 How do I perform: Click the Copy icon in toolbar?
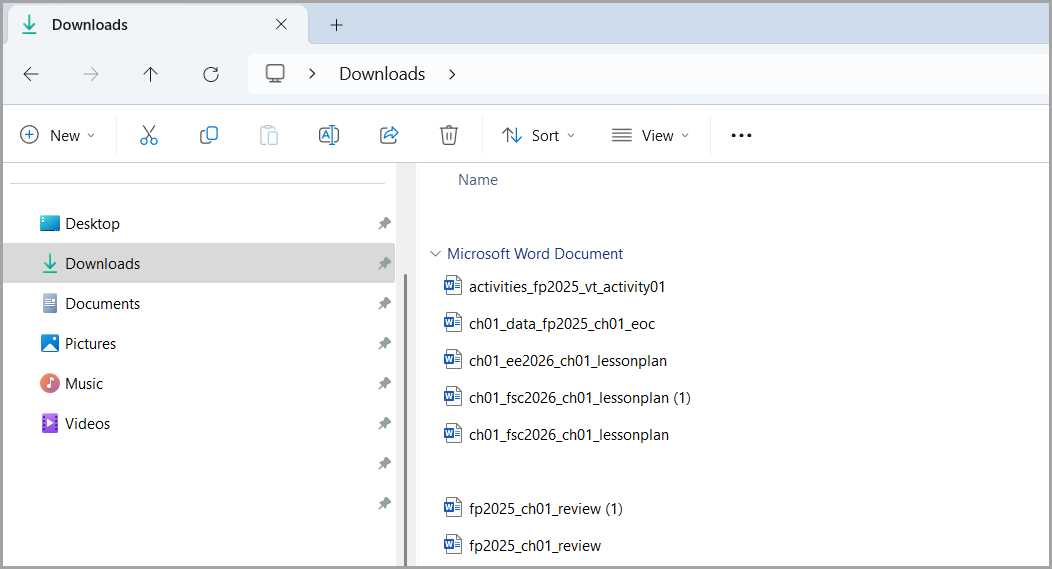(209, 136)
